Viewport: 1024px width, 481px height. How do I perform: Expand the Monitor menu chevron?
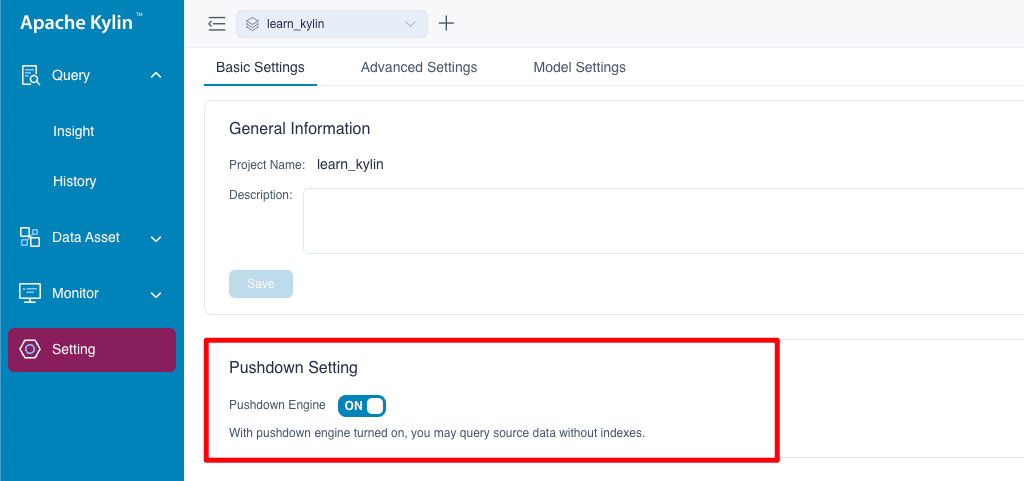(156, 294)
